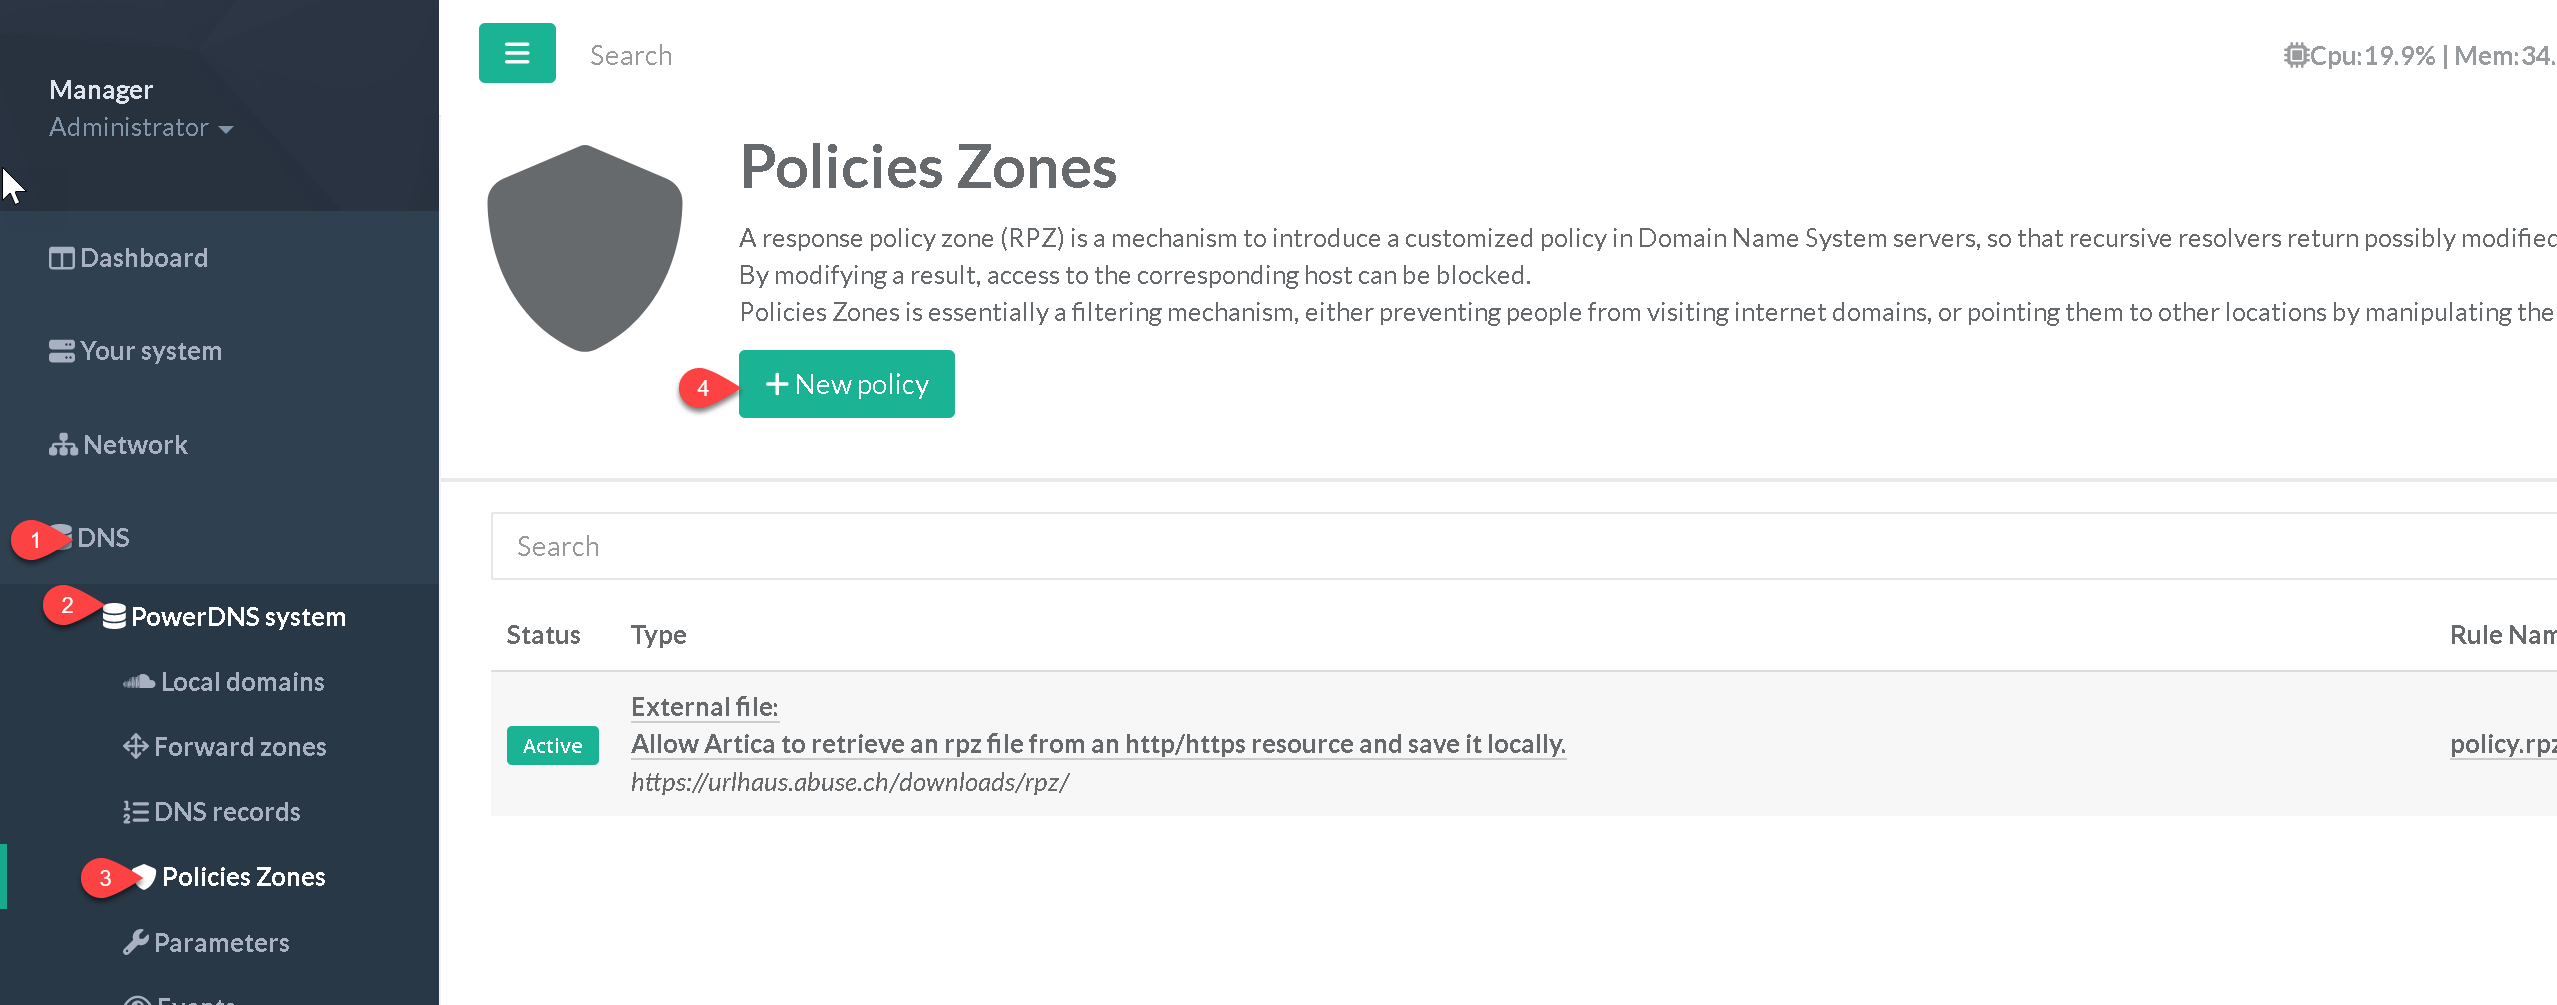Click the policies table Search field
The width and height of the screenshot is (2557, 1005).
coord(1500,547)
